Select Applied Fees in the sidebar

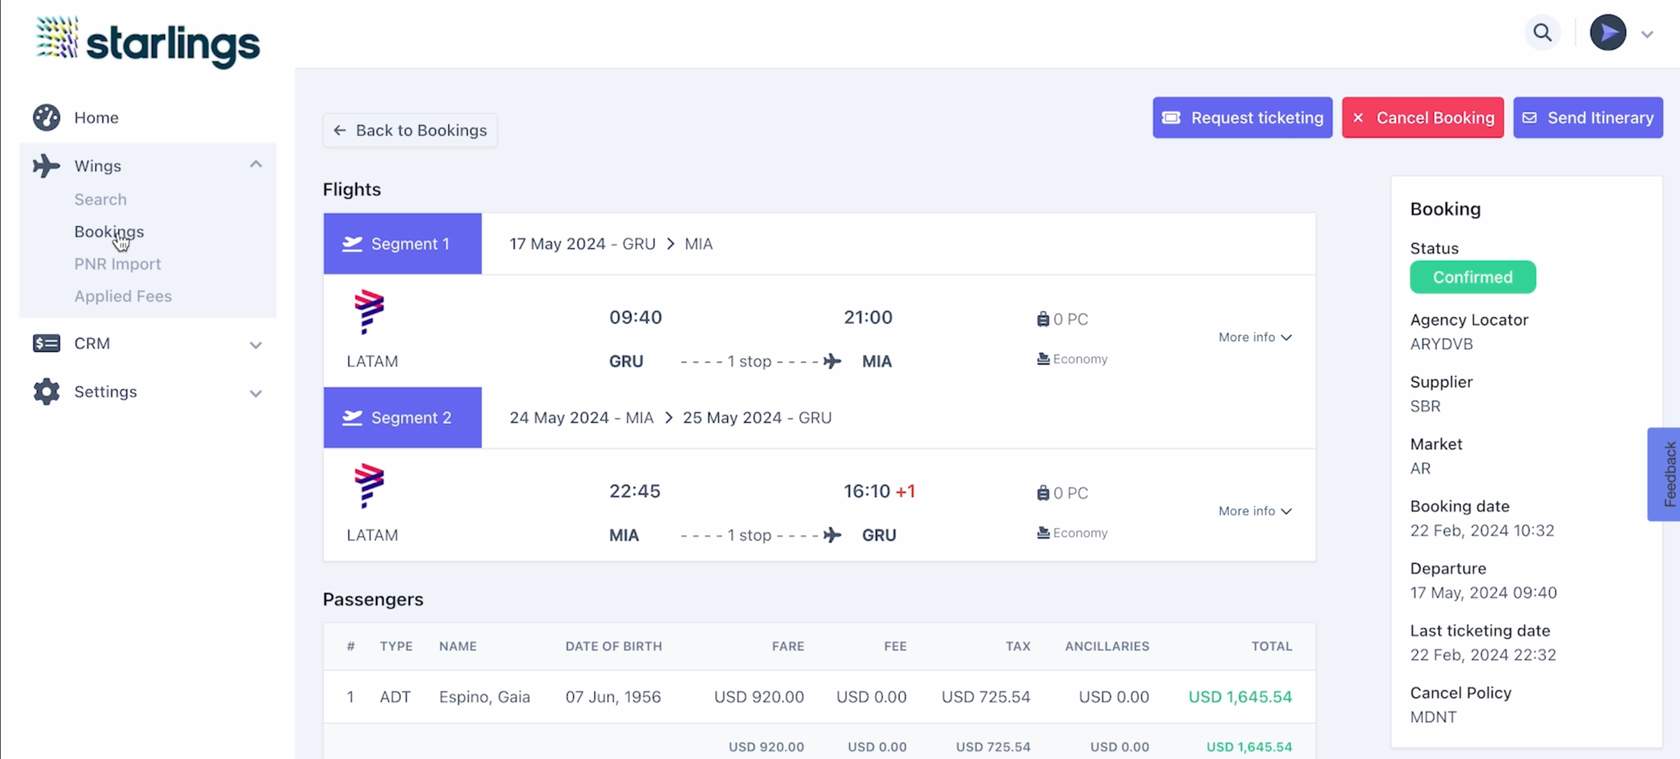[123, 296]
